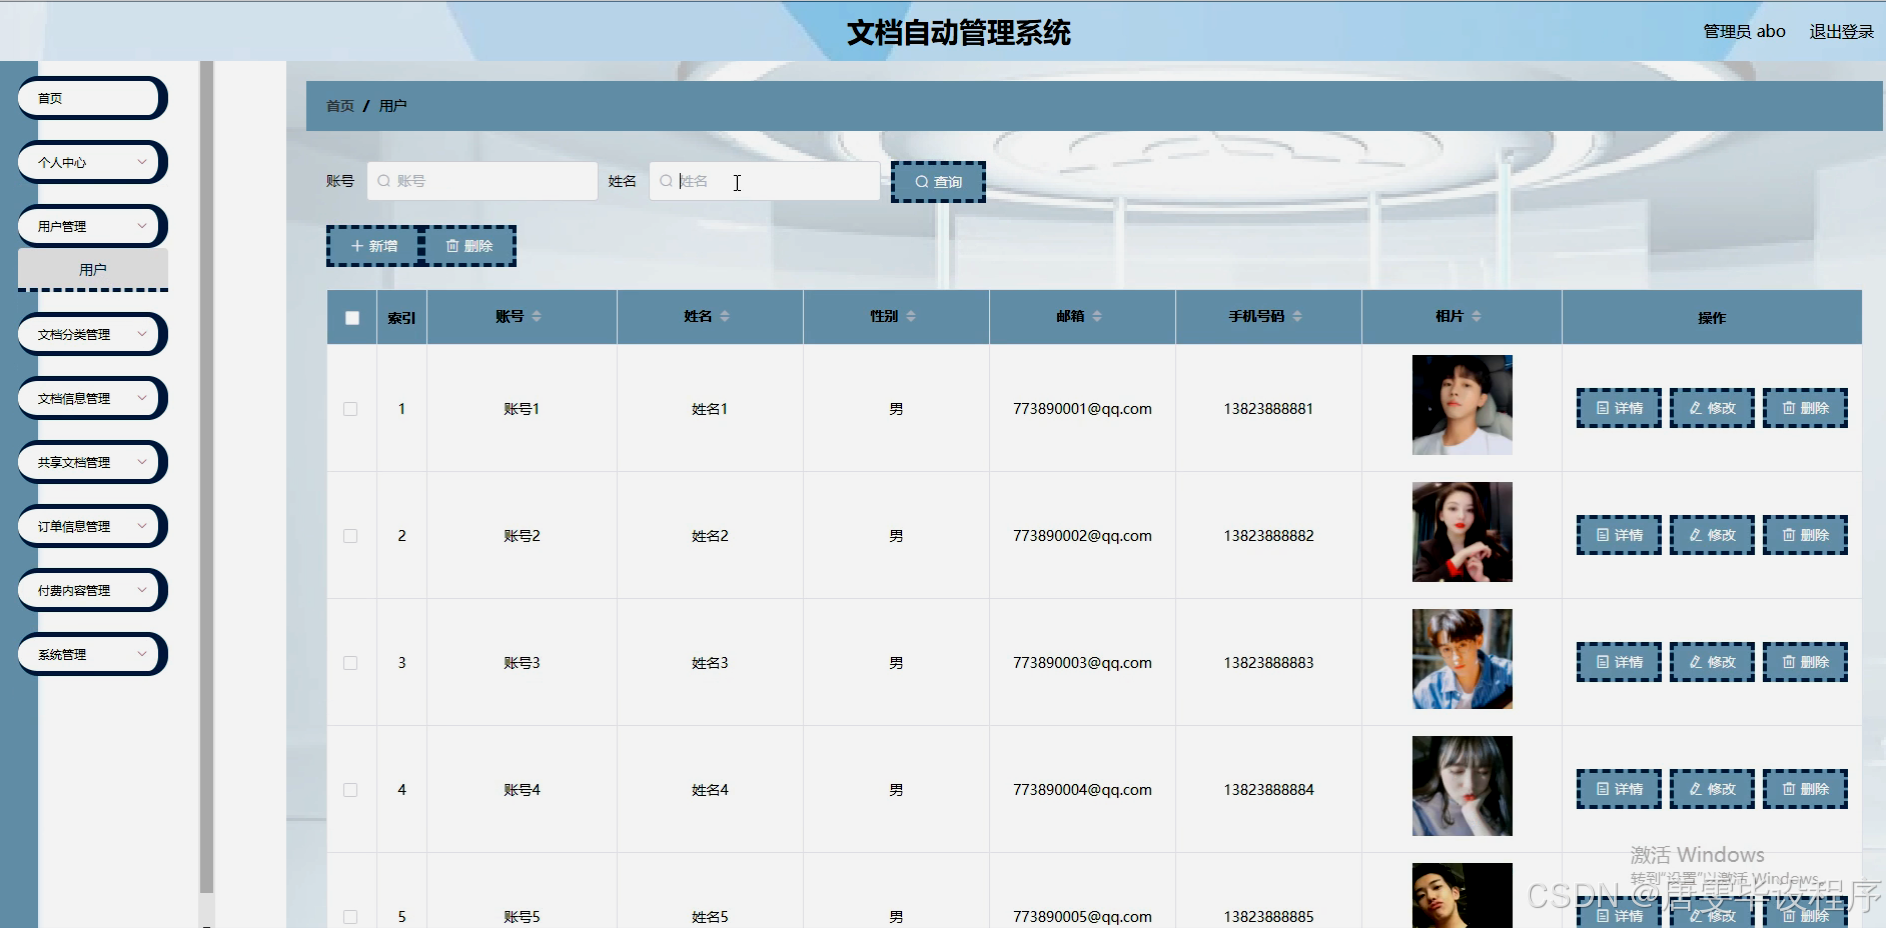Viewport: 1886px width, 928px height.
Task: Open photo thumbnail for 账号3
Action: pos(1462,659)
